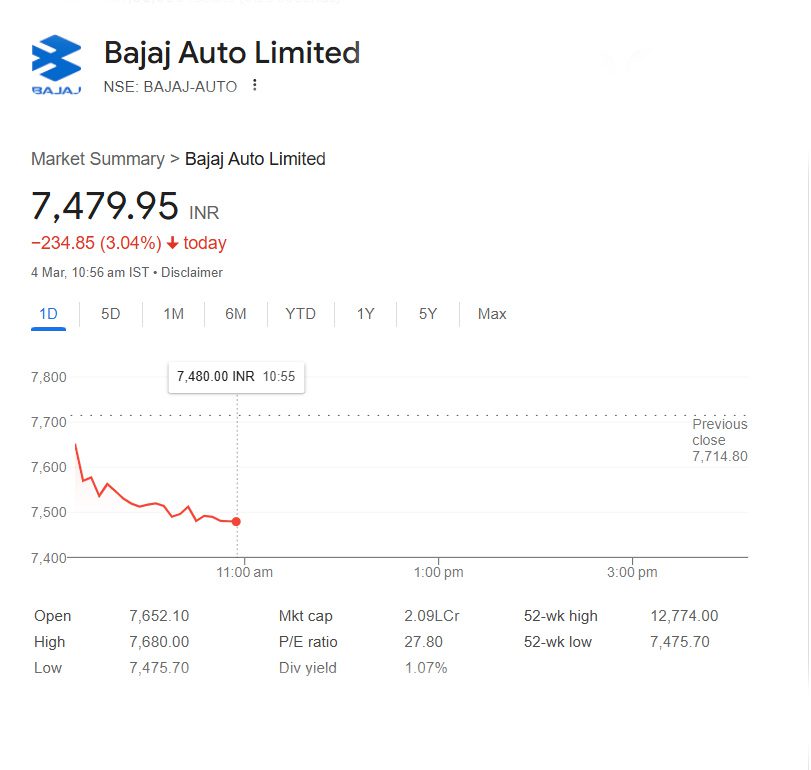Click the 7,480.00 INR chart tooltip
811x770 pixels.
[x=236, y=378]
